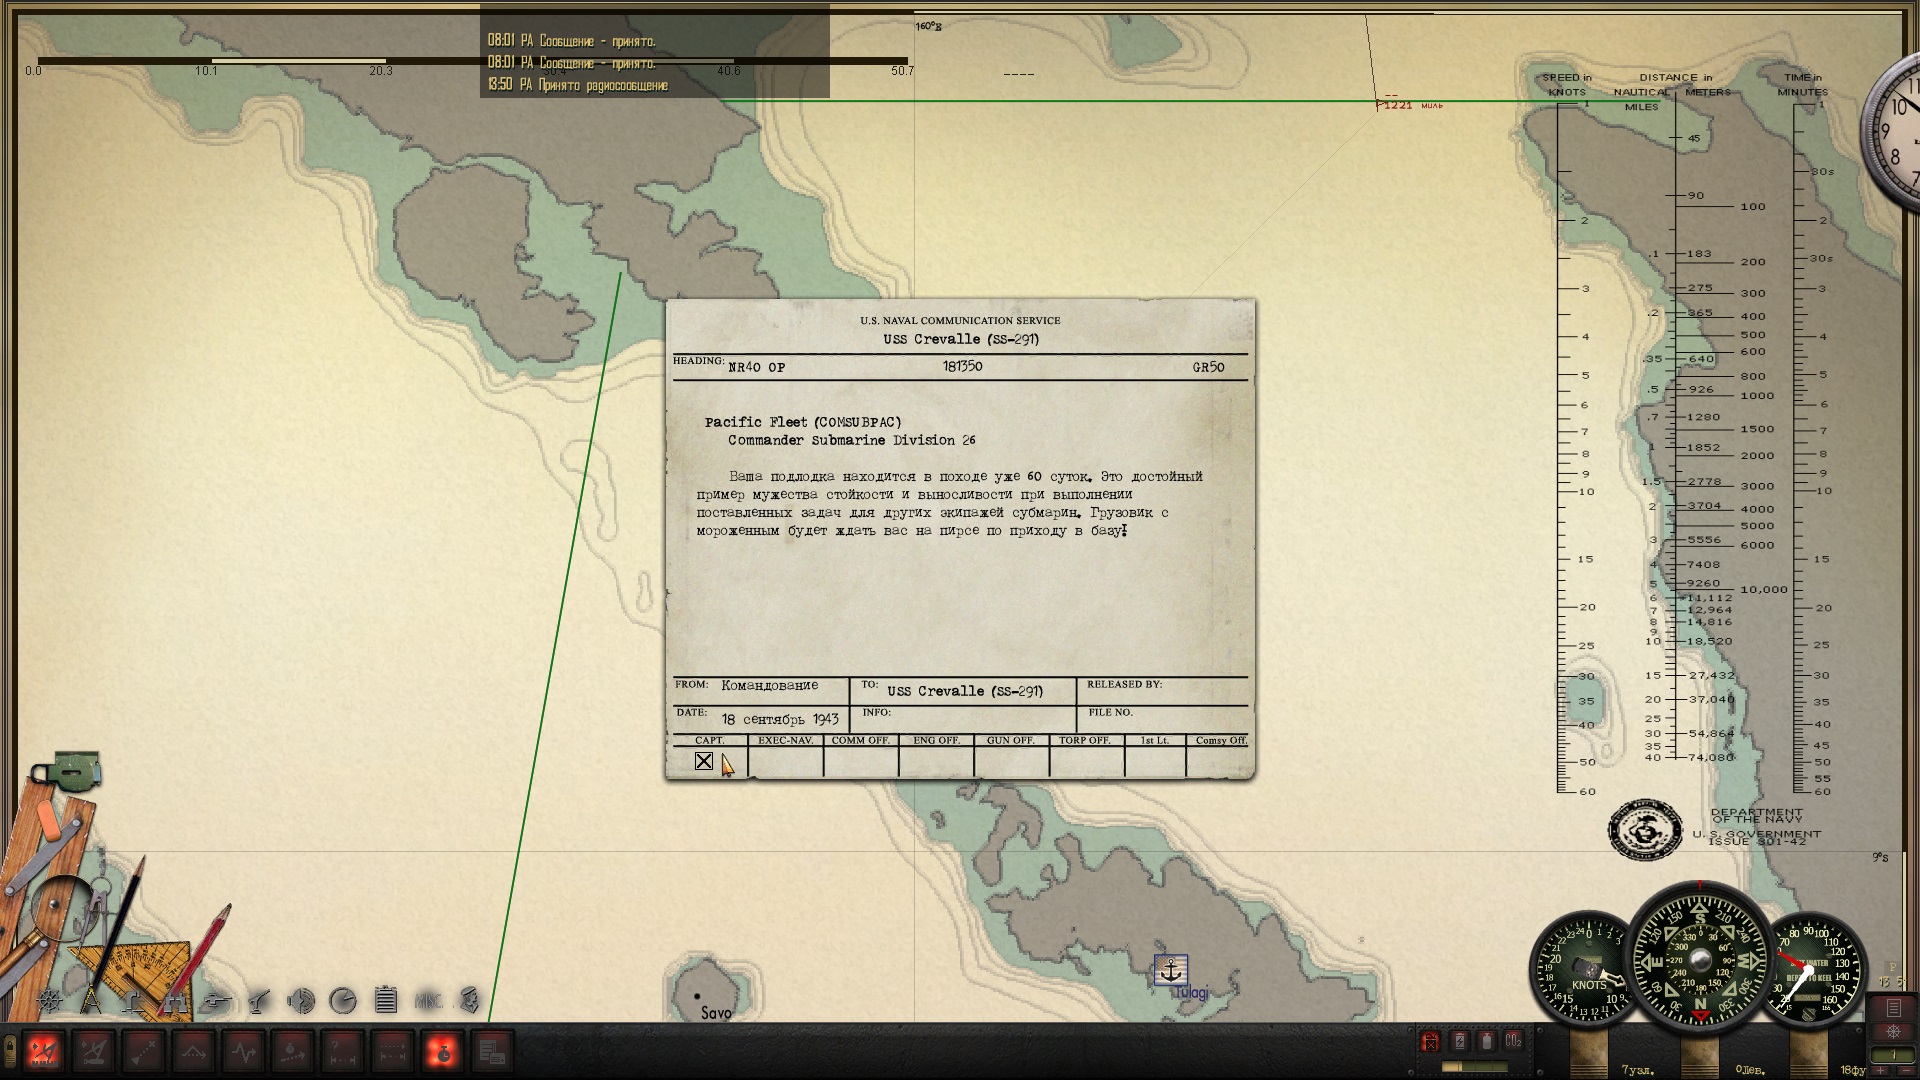Open the clipboard crew management icon
The width and height of the screenshot is (1920, 1080).
click(386, 1000)
